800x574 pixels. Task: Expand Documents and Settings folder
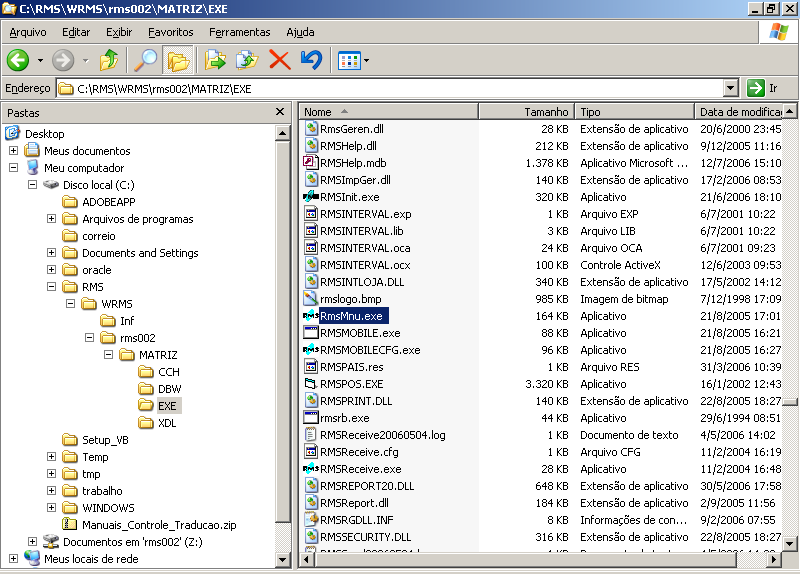click(51, 253)
